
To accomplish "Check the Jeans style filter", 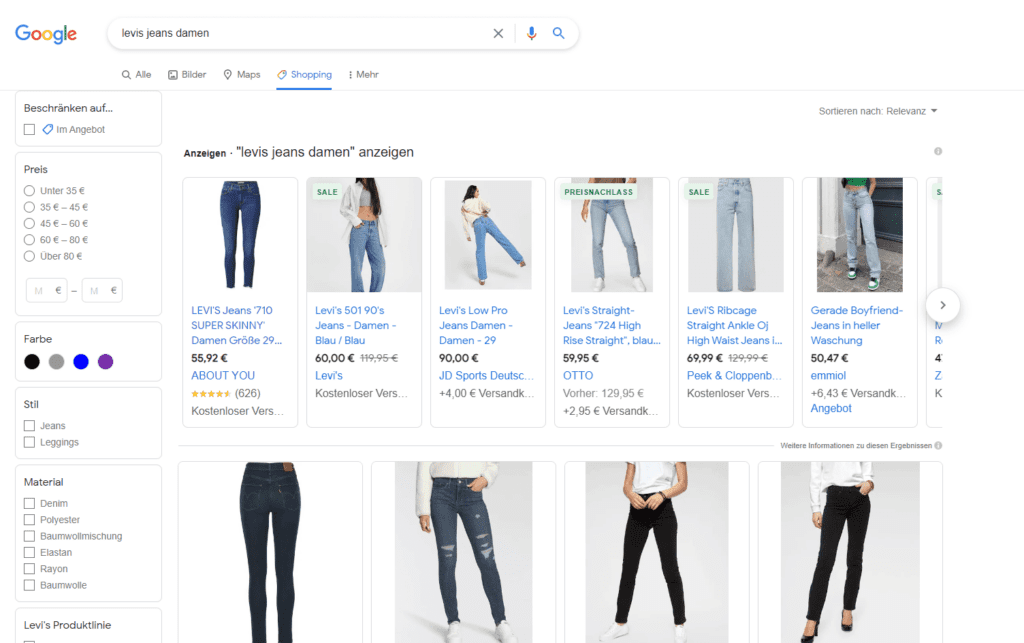I will click(29, 426).
